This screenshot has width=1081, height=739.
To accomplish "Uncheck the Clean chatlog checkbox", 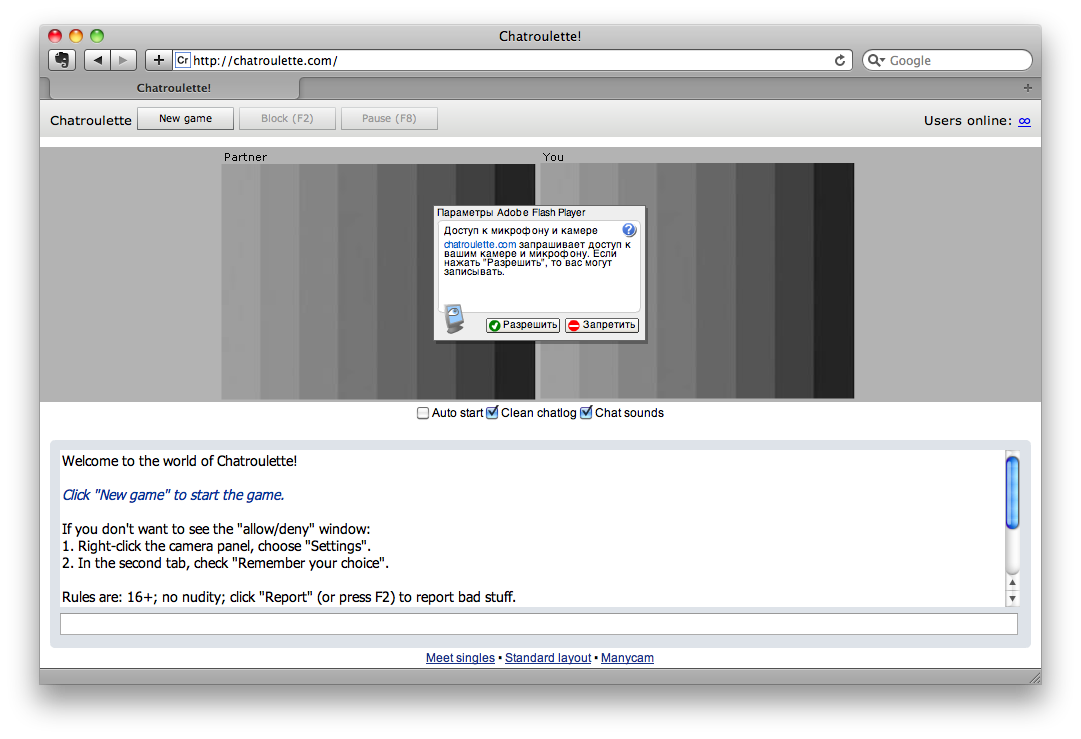I will pos(492,413).
